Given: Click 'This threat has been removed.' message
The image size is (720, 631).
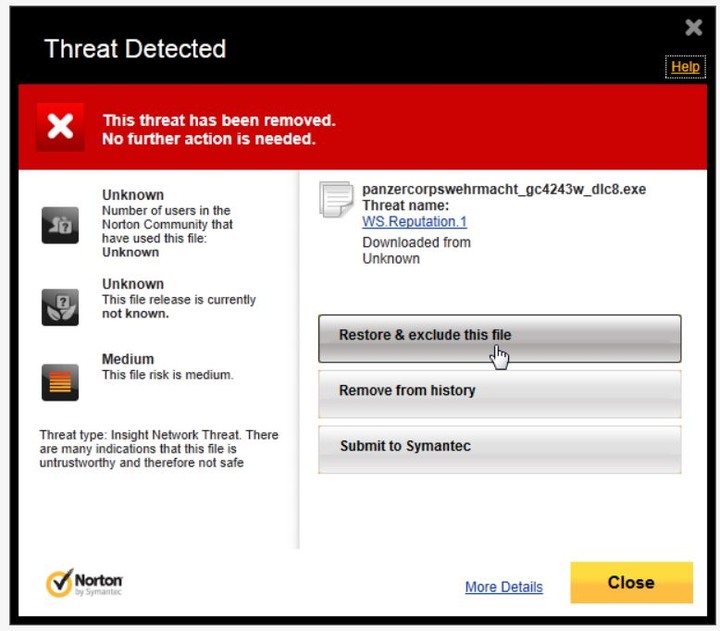Looking at the screenshot, I should tap(219, 120).
